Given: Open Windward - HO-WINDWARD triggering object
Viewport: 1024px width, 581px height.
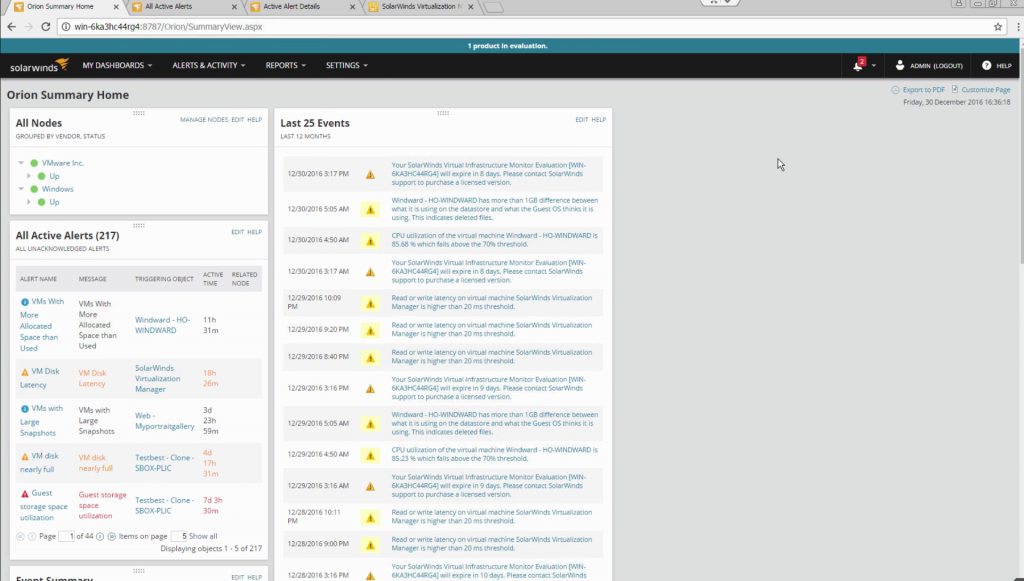Looking at the screenshot, I should click(163, 325).
